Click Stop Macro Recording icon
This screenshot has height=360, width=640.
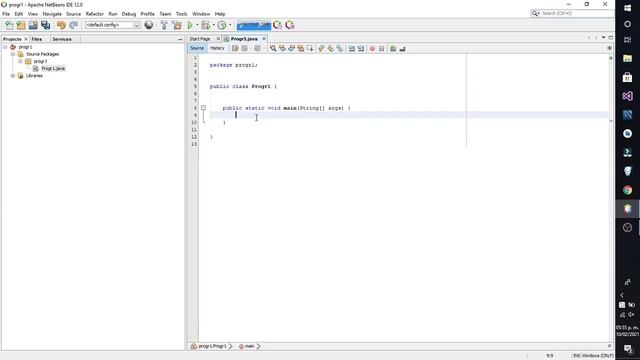coord(382,49)
